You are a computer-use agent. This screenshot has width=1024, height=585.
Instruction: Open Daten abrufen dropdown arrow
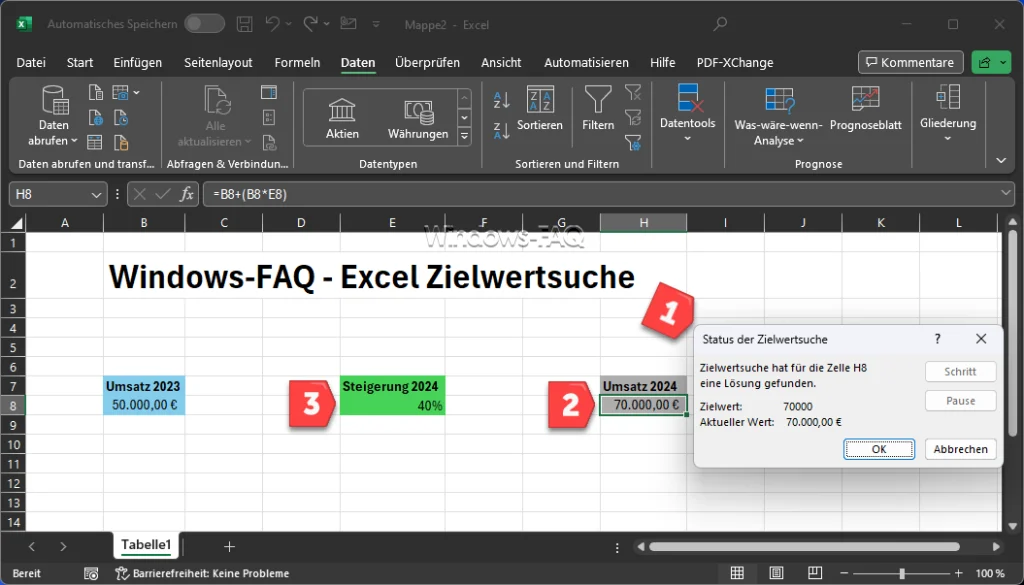click(x=74, y=140)
